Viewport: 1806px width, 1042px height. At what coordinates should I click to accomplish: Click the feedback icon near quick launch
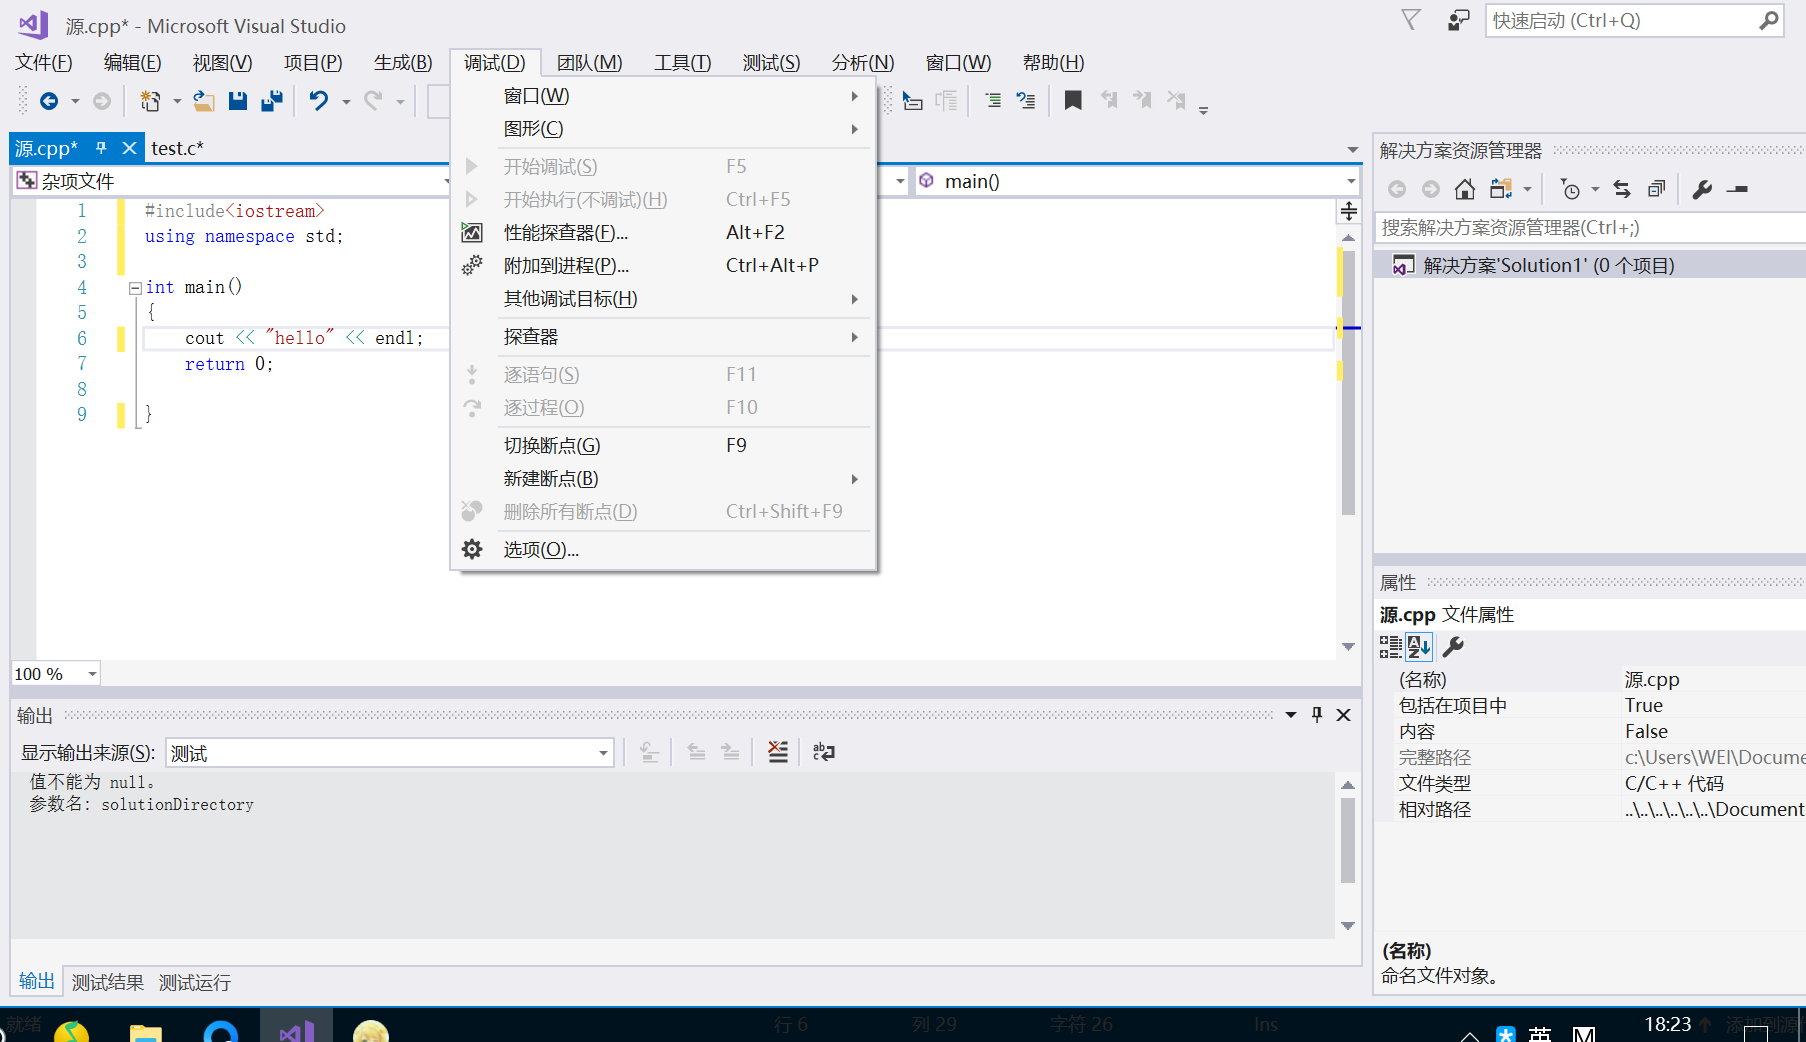pyautogui.click(x=1459, y=20)
